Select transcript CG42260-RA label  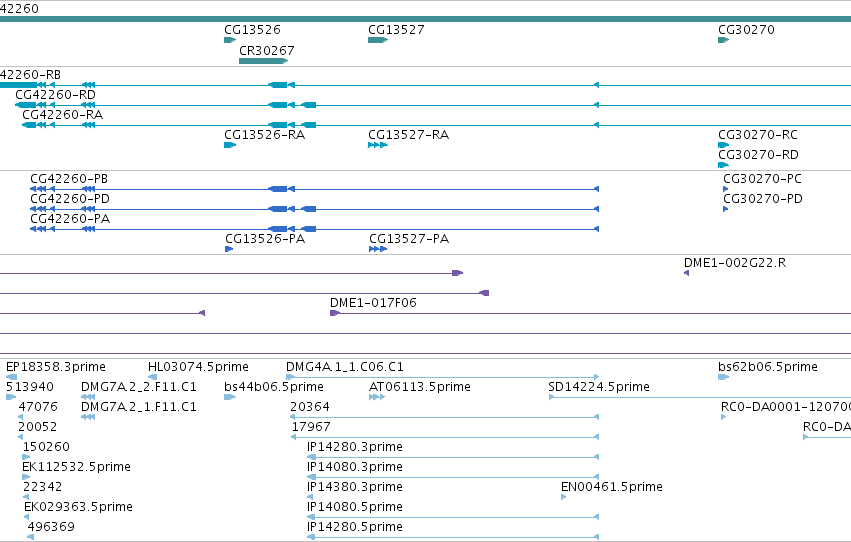pos(62,115)
